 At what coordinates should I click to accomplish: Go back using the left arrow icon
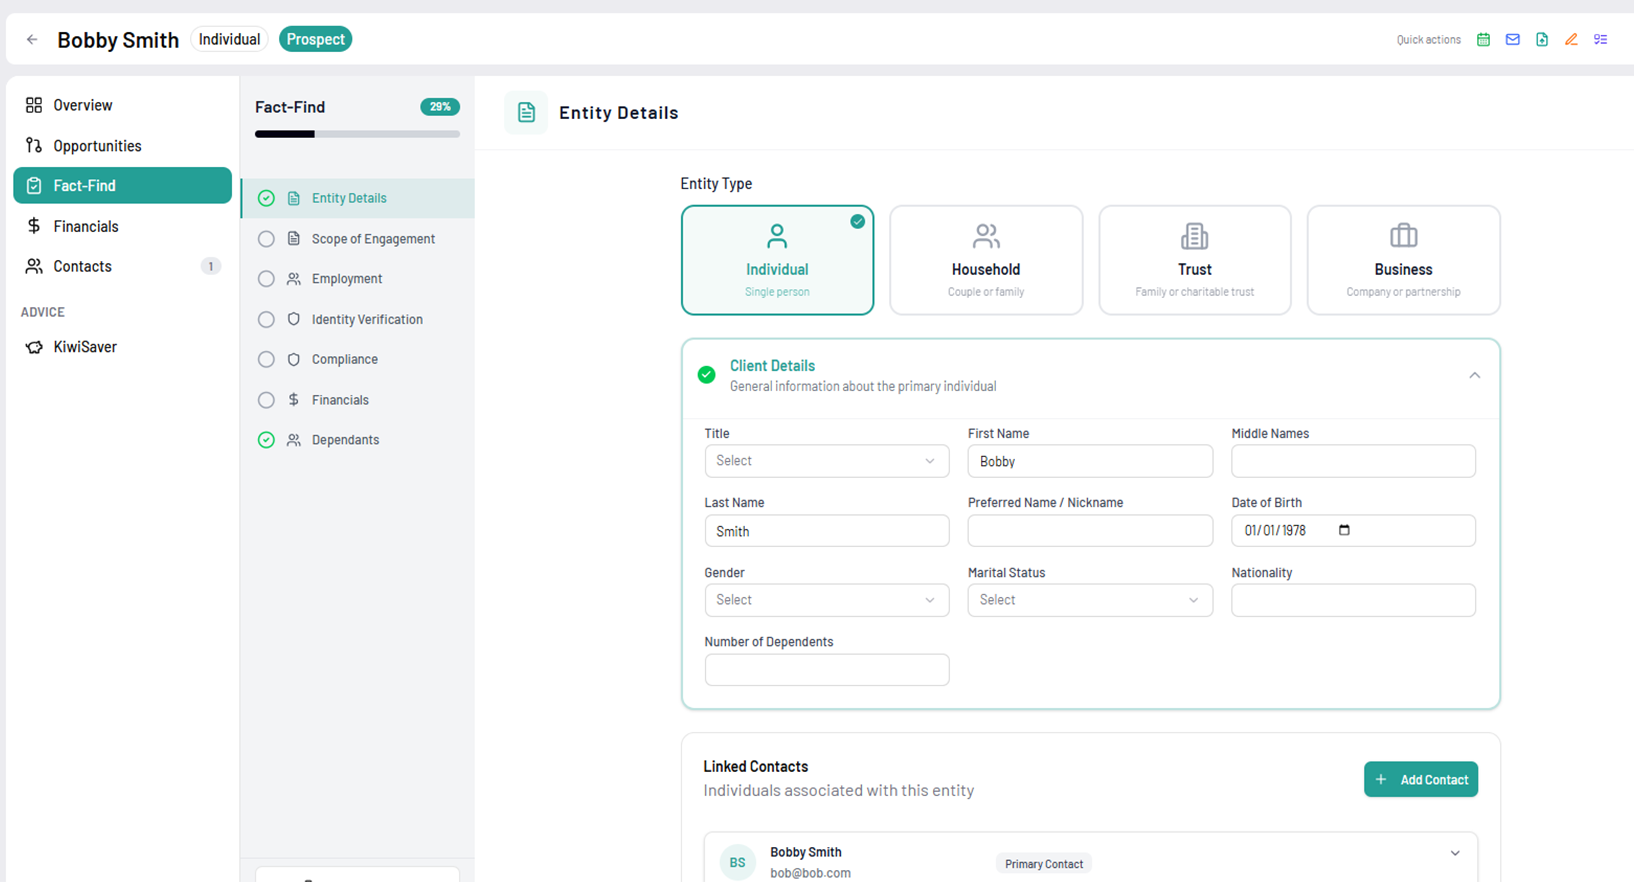32,40
